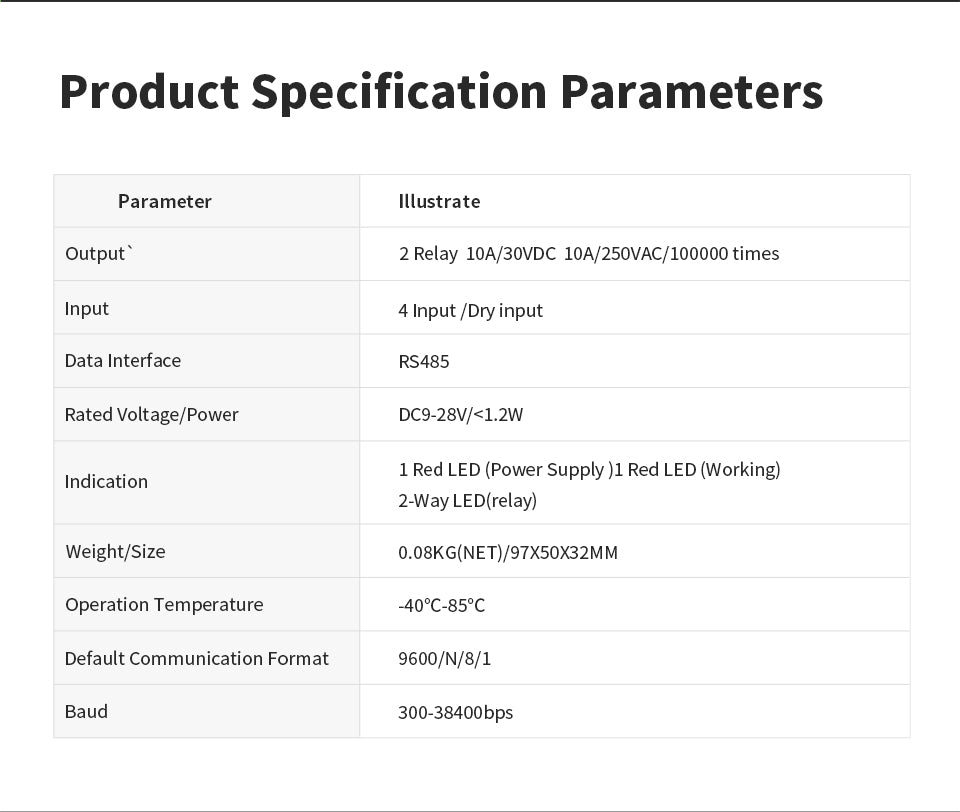The width and height of the screenshot is (960, 812).
Task: Click the 2 Relay 10A/30VDC value
Action: [478, 254]
